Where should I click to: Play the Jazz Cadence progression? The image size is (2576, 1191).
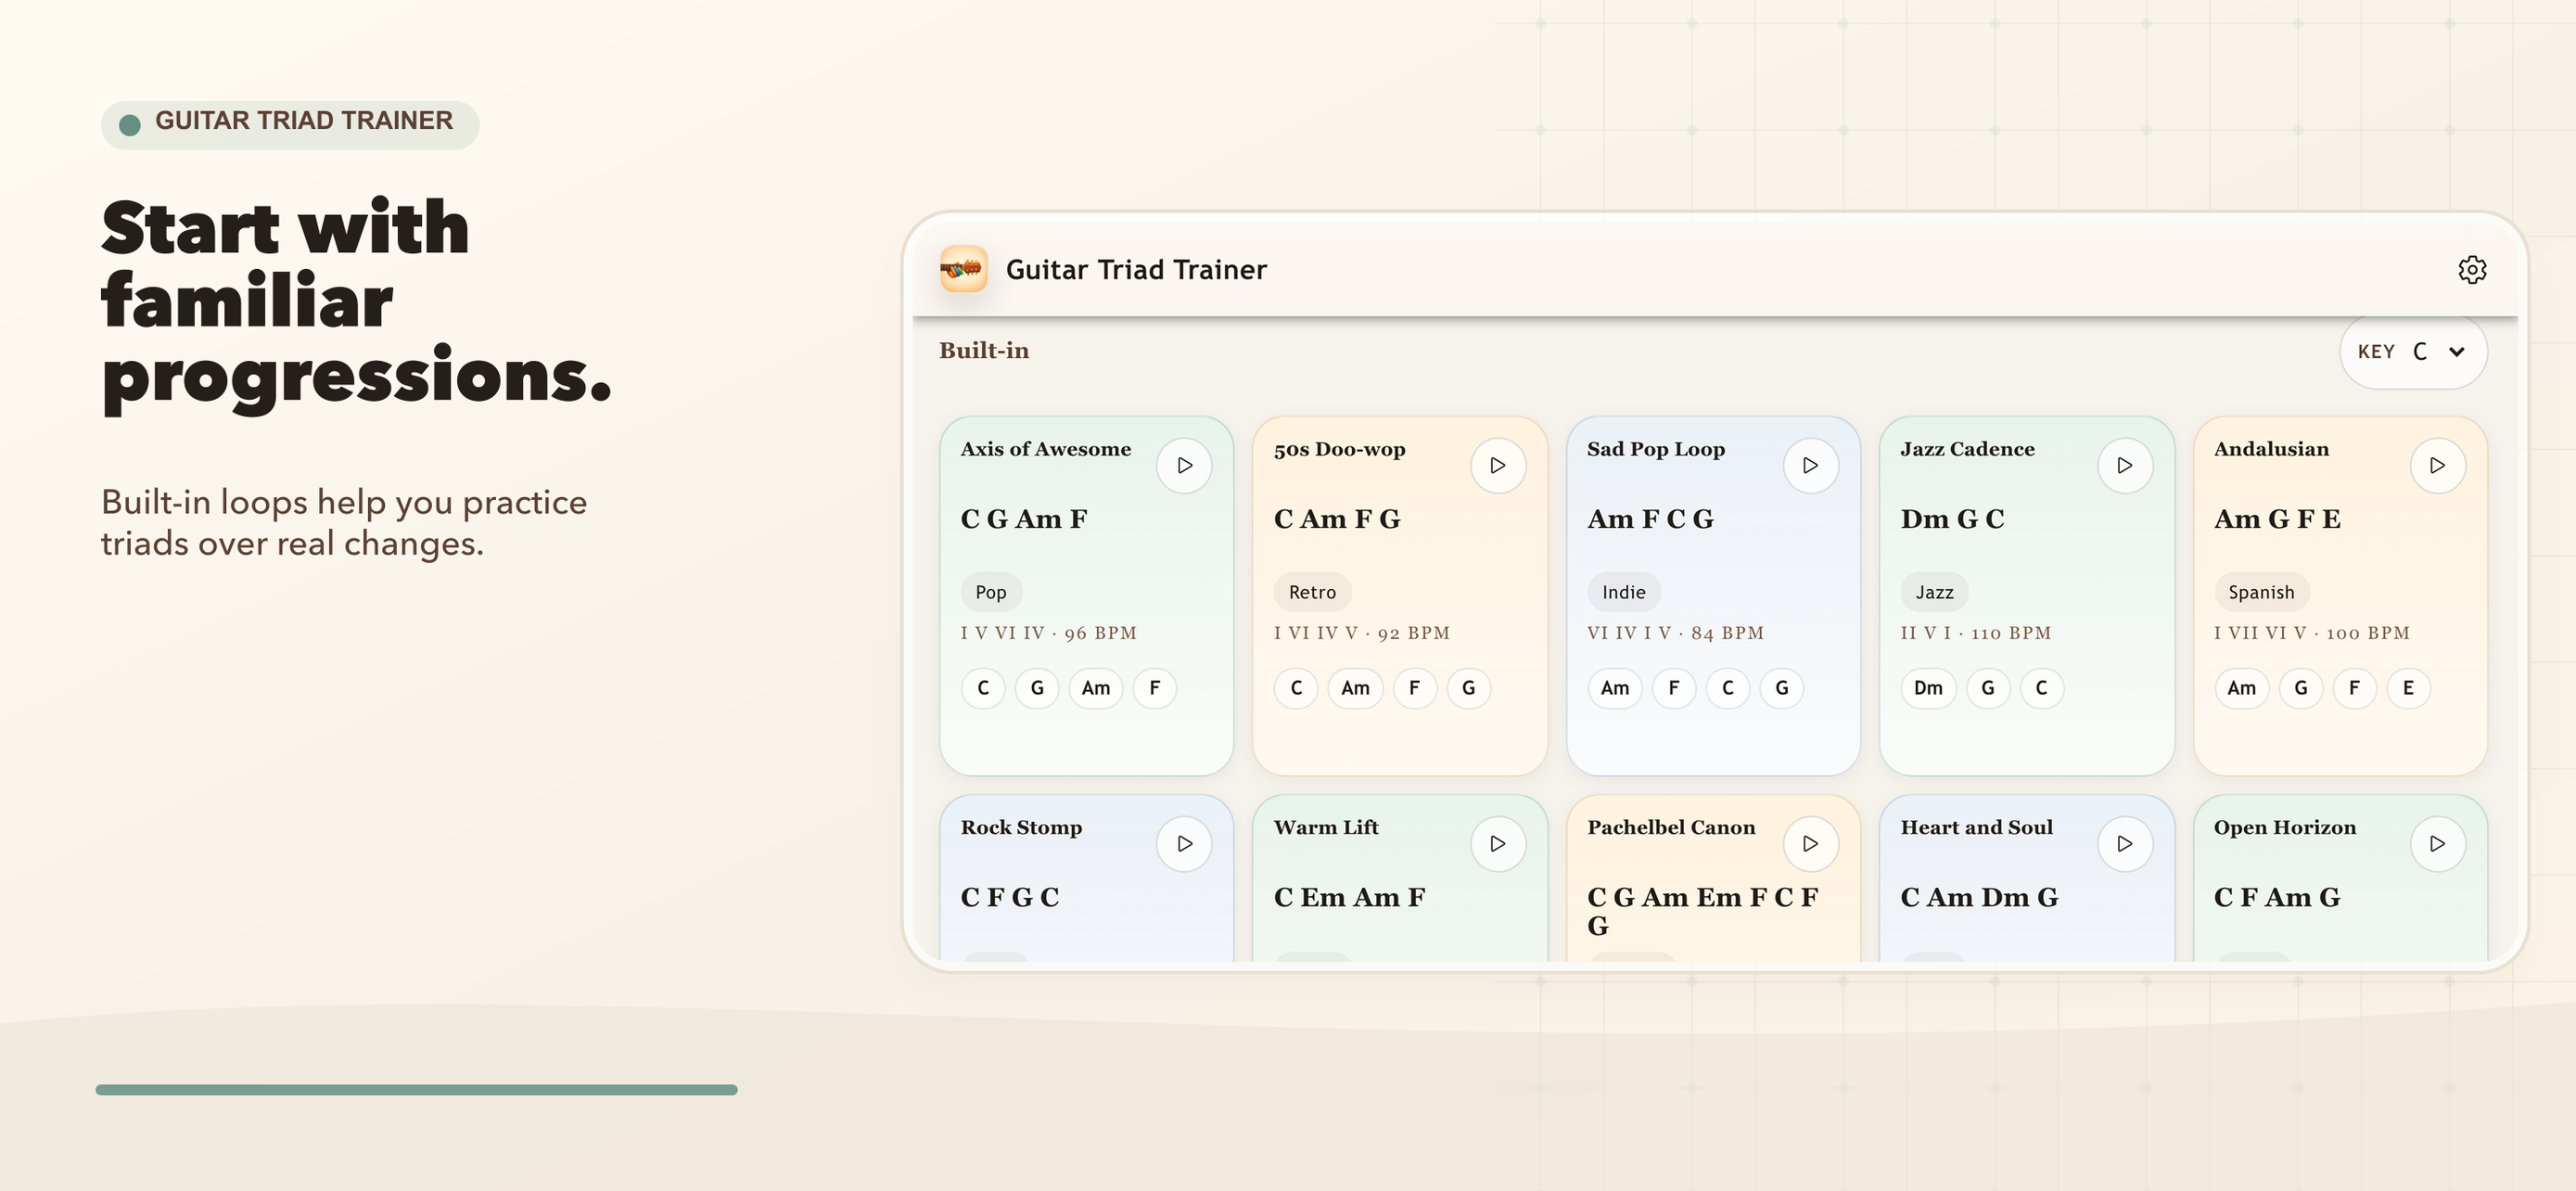pyautogui.click(x=2125, y=465)
